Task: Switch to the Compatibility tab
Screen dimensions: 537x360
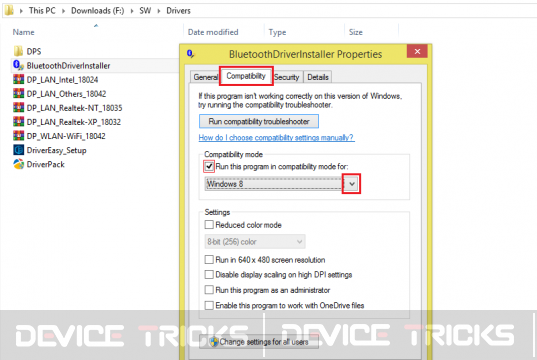Action: coord(246,76)
